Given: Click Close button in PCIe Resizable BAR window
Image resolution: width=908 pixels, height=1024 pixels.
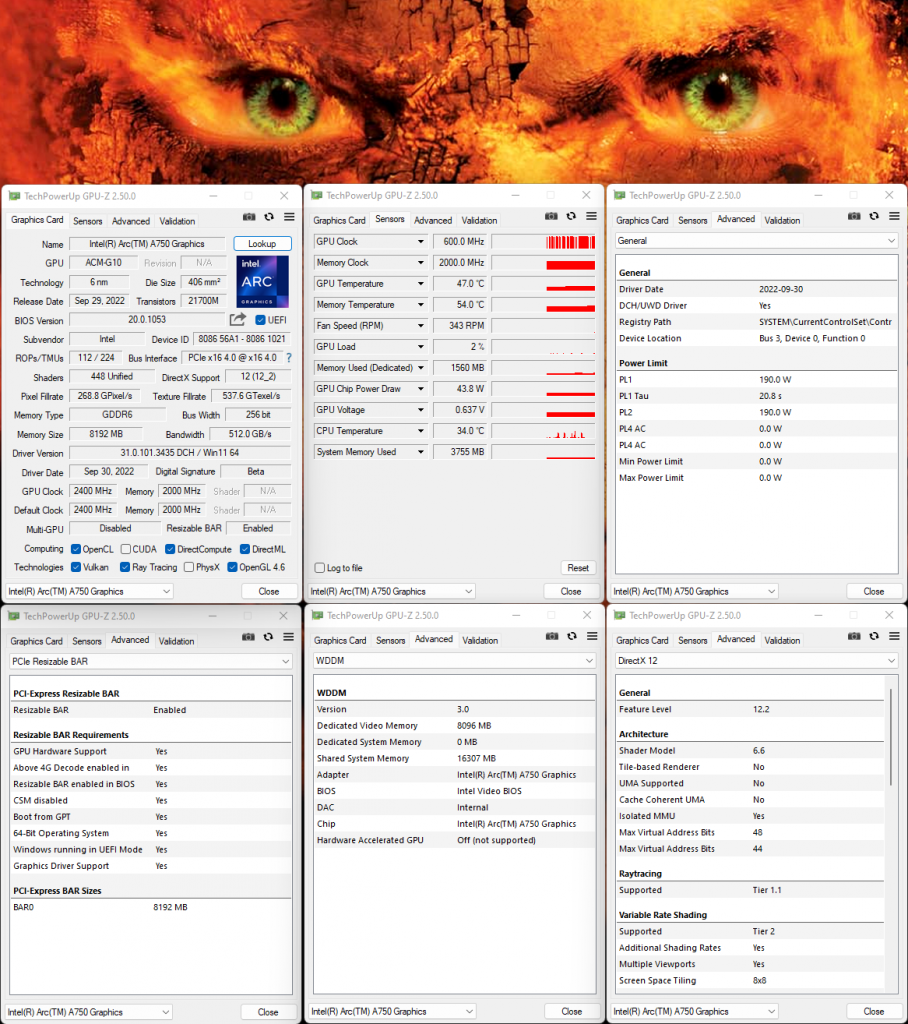Looking at the screenshot, I should pos(268,1012).
